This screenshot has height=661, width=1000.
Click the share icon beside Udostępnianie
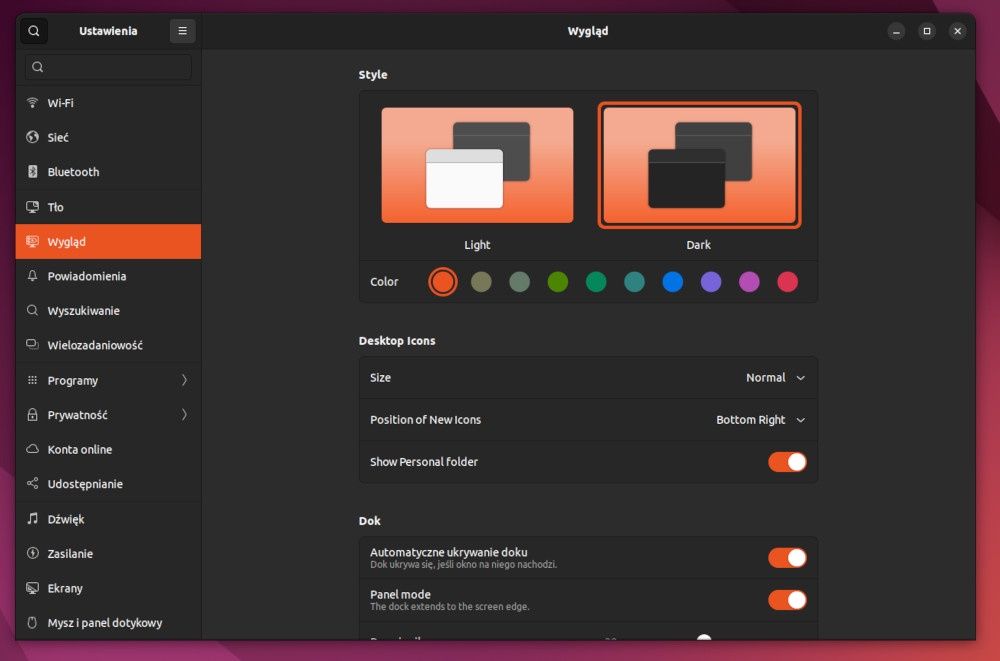[x=33, y=484]
